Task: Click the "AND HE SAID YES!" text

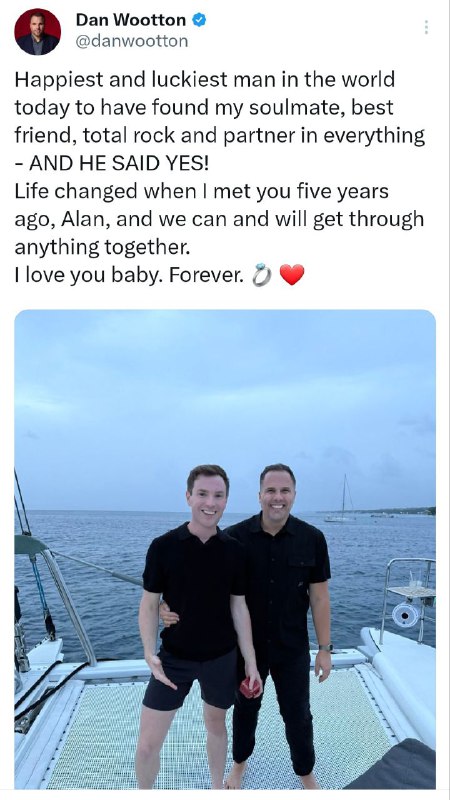Action: pyautogui.click(x=119, y=163)
